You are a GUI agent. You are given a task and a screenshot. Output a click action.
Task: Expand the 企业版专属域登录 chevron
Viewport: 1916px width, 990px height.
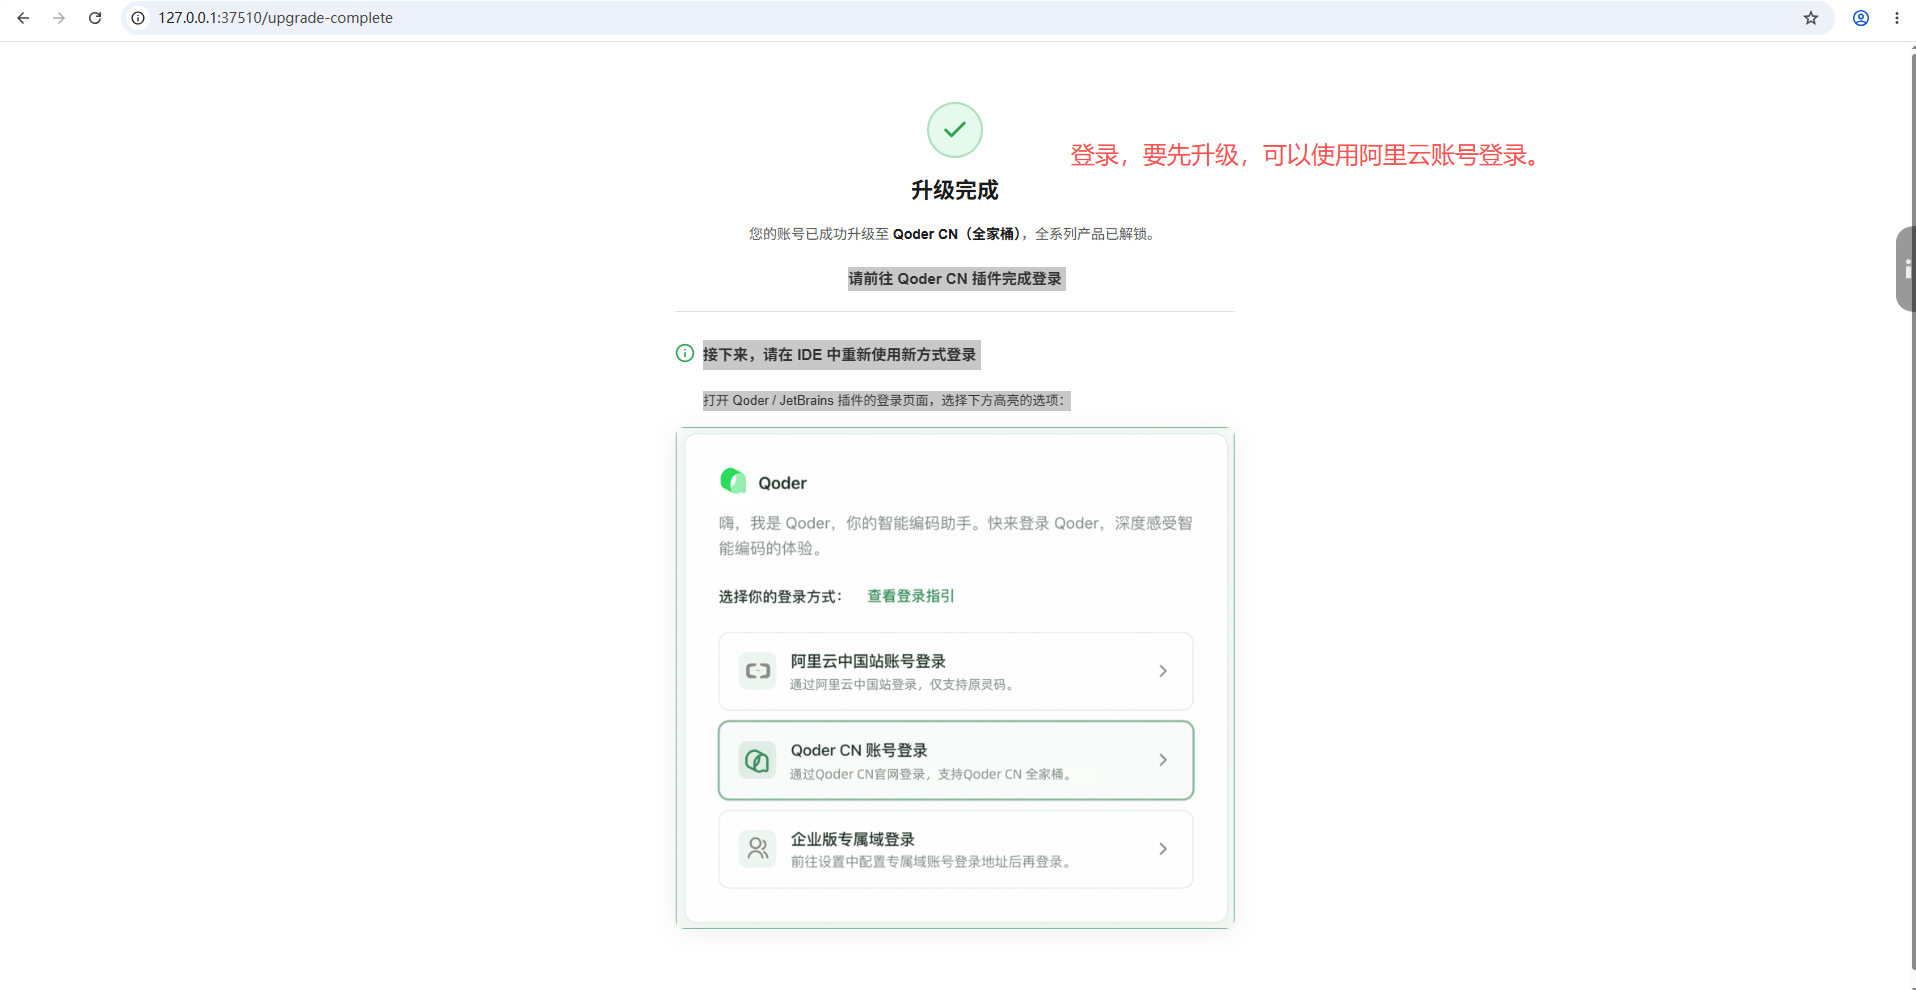[1163, 849]
